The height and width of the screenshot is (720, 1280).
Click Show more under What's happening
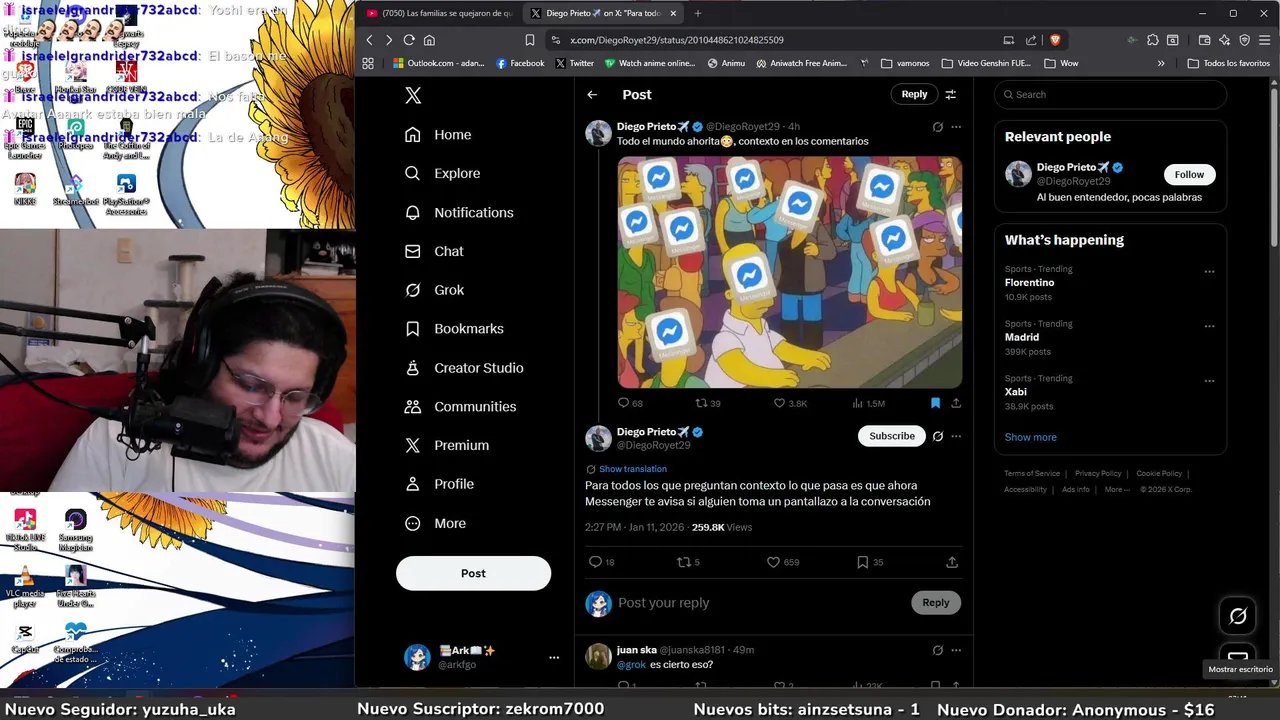pyautogui.click(x=1030, y=437)
